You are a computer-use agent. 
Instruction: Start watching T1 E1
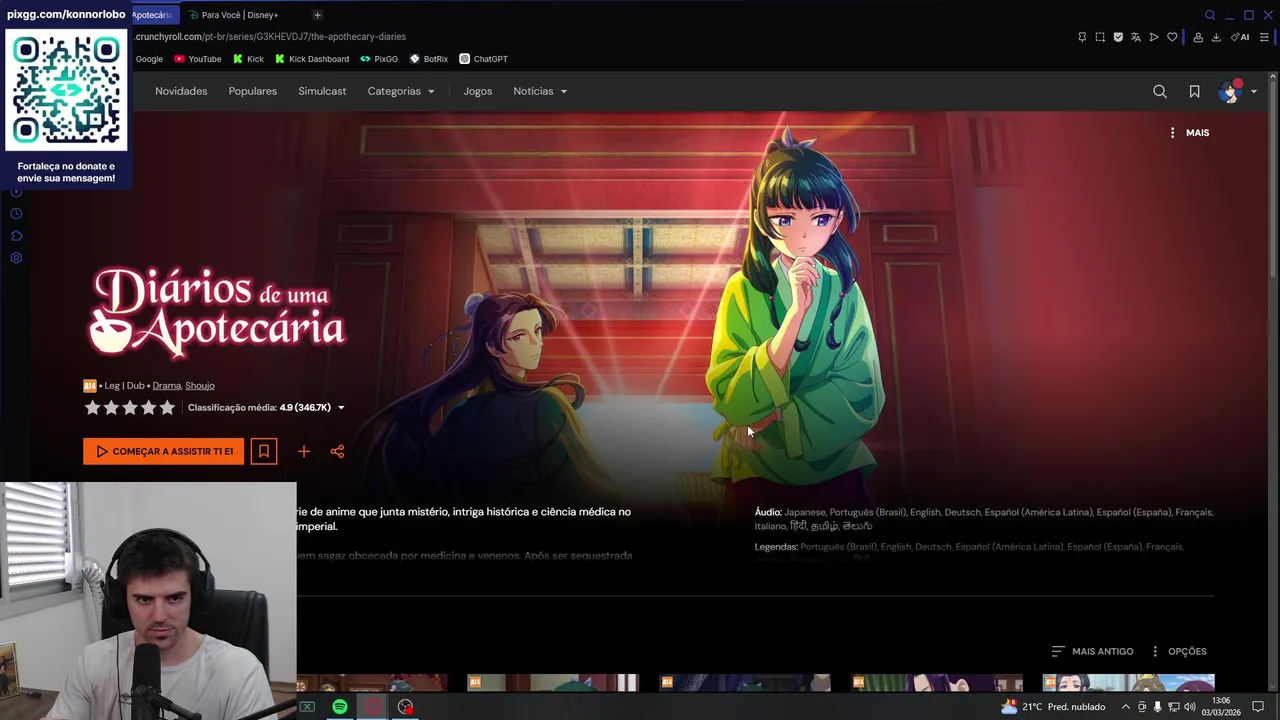[x=163, y=451]
